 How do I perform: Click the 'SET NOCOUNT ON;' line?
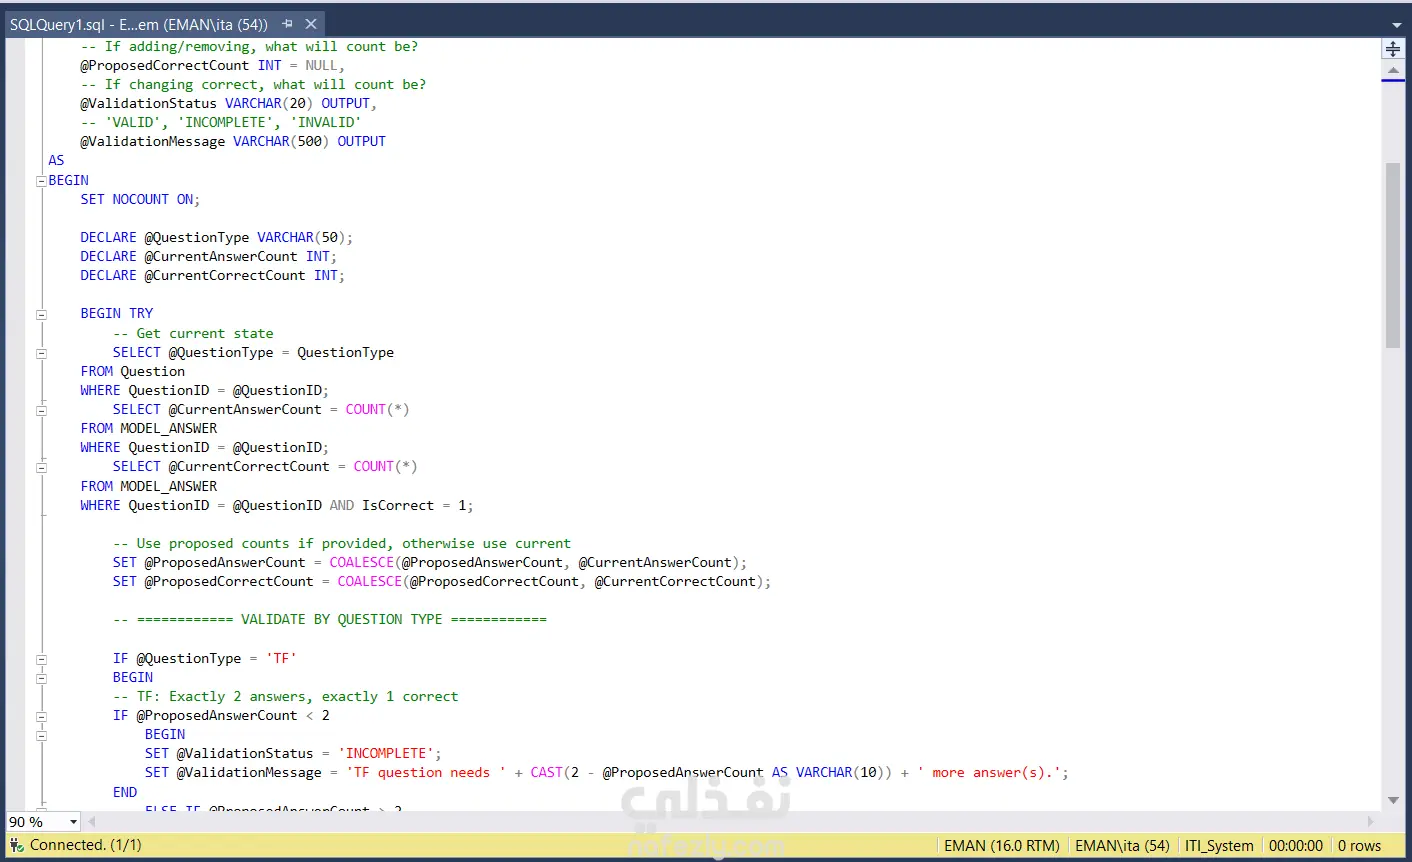pos(140,199)
